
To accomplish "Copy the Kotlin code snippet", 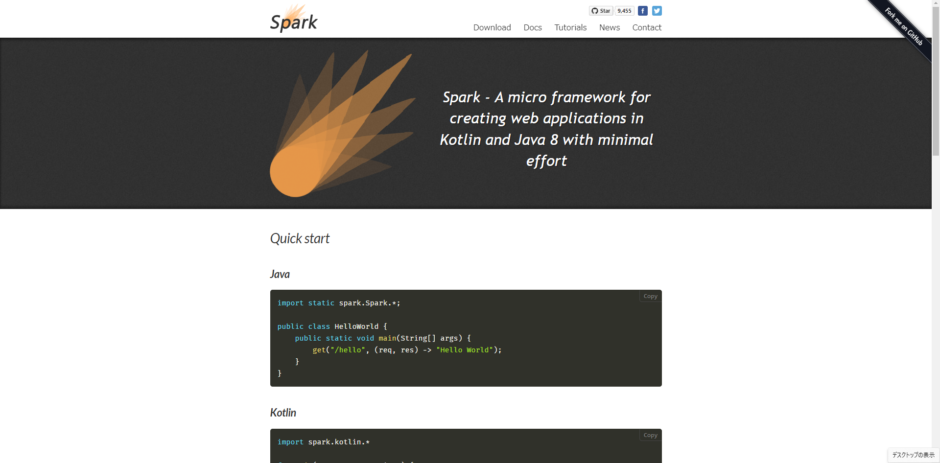I will pyautogui.click(x=650, y=435).
